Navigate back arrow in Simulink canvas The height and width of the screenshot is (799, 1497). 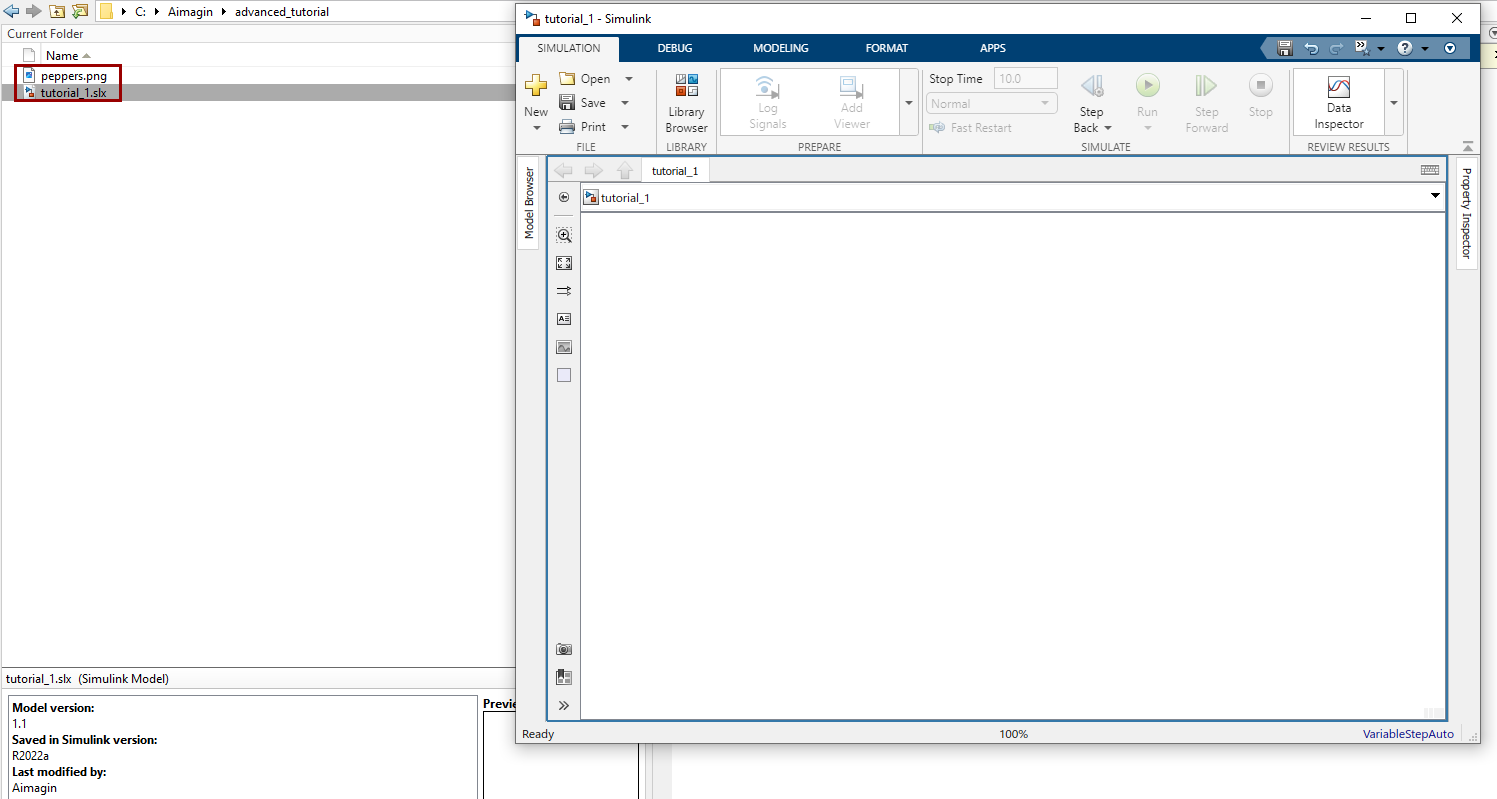click(x=563, y=171)
